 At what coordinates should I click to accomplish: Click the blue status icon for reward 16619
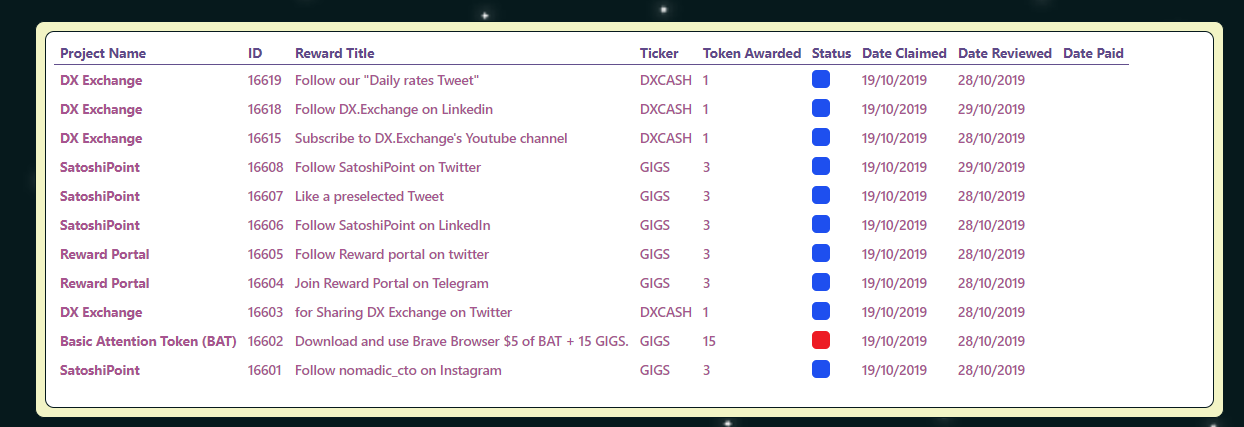click(x=821, y=80)
